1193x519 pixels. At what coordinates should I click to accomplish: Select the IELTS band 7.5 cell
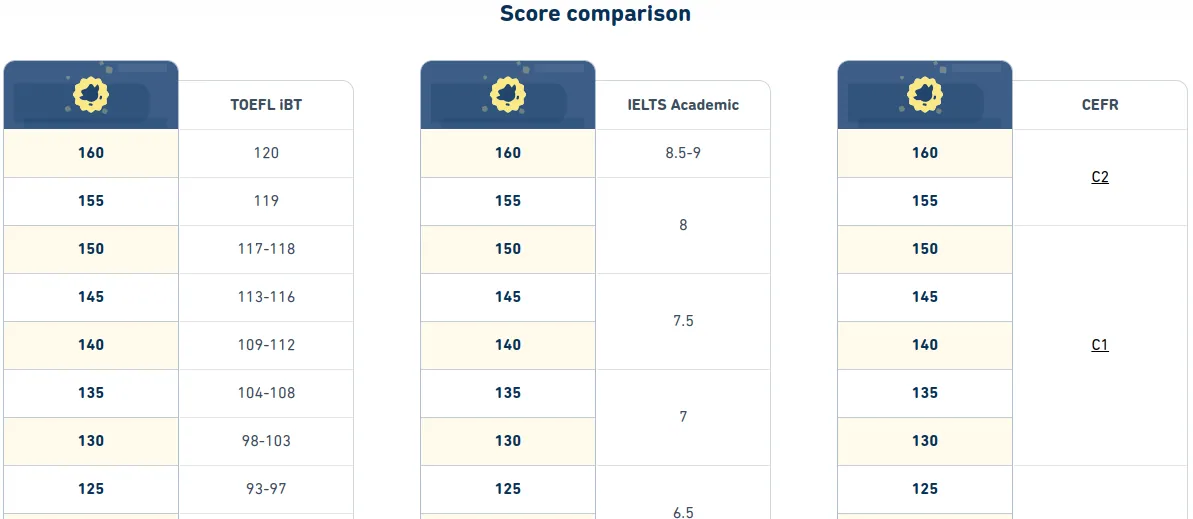click(x=683, y=321)
